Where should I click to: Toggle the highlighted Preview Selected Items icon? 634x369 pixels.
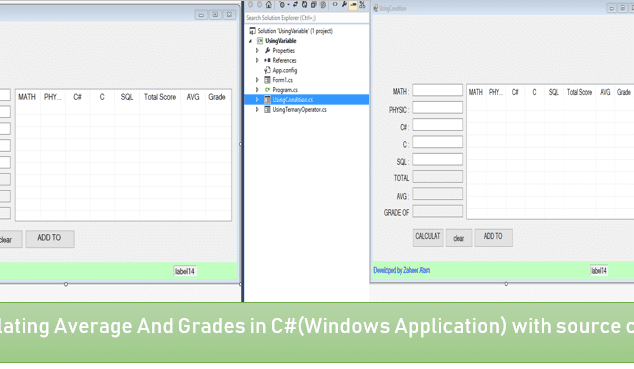[x=353, y=5]
